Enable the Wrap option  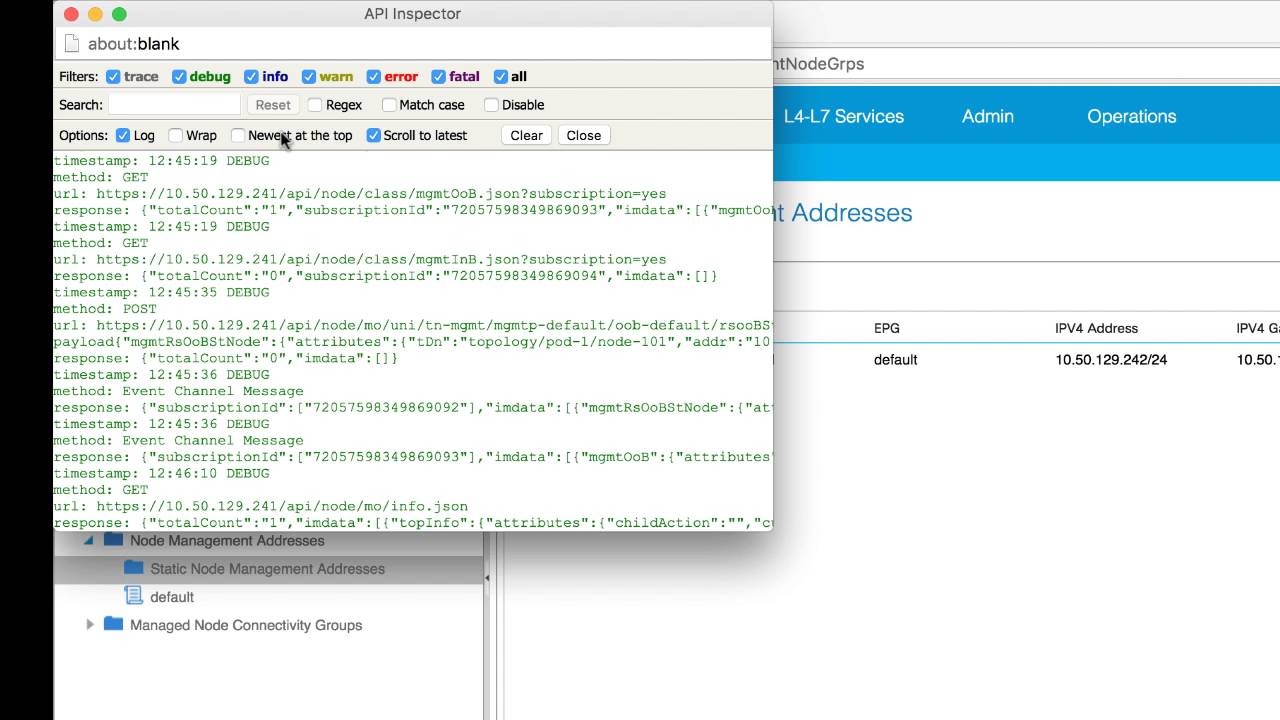pyautogui.click(x=176, y=135)
